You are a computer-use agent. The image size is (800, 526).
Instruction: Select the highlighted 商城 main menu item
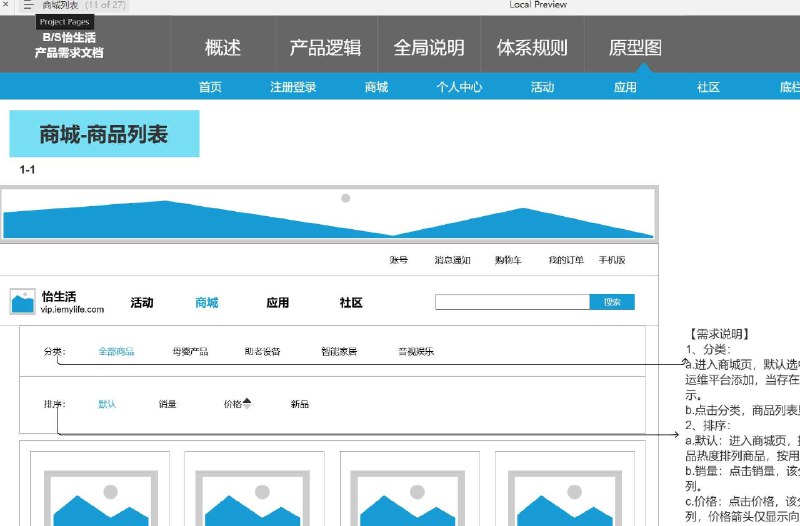207,303
